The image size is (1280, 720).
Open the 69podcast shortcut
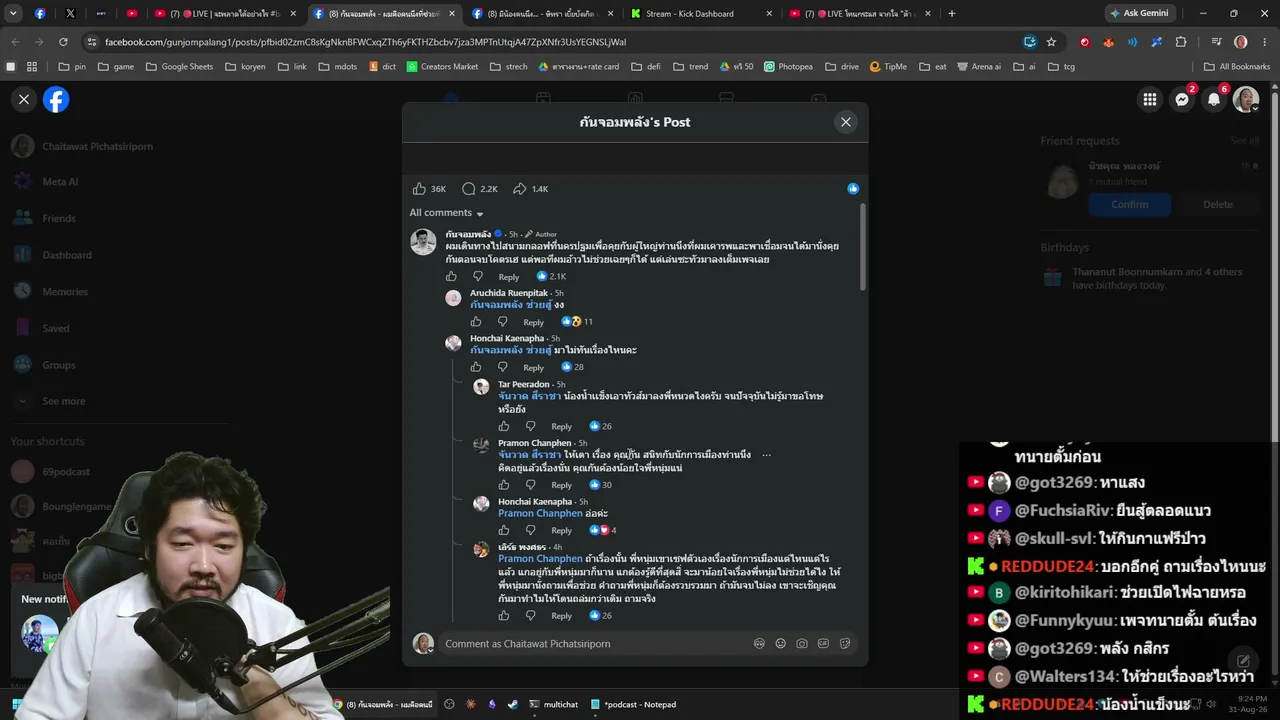(x=65, y=472)
